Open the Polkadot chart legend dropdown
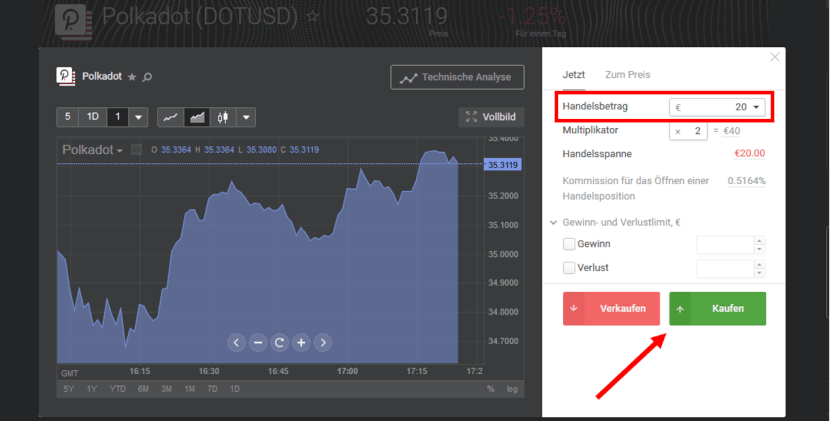Viewport: 830px width, 421px height. pyautogui.click(x=93, y=150)
